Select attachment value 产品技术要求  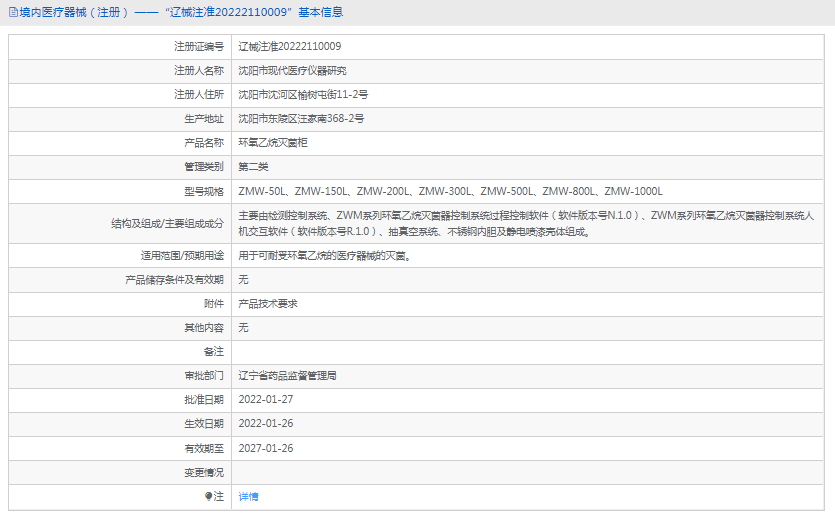point(268,304)
